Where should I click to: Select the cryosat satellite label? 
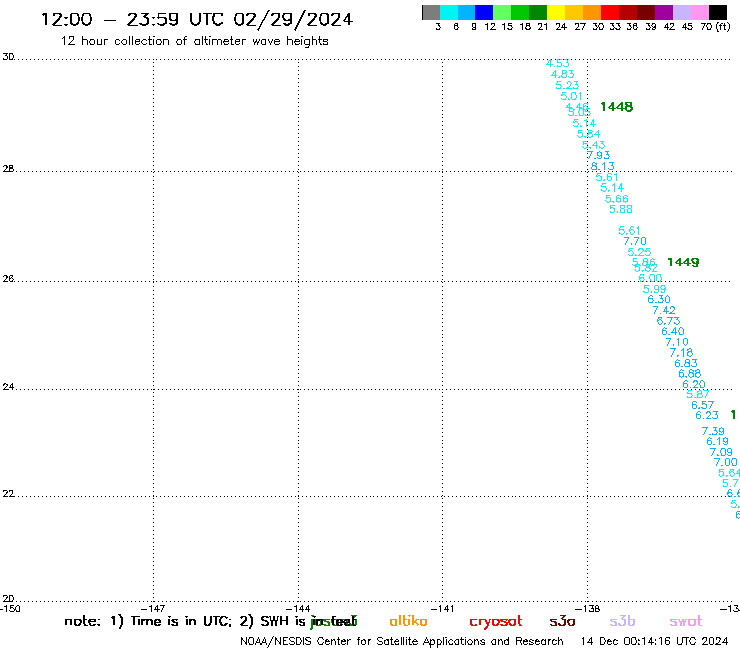click(496, 621)
